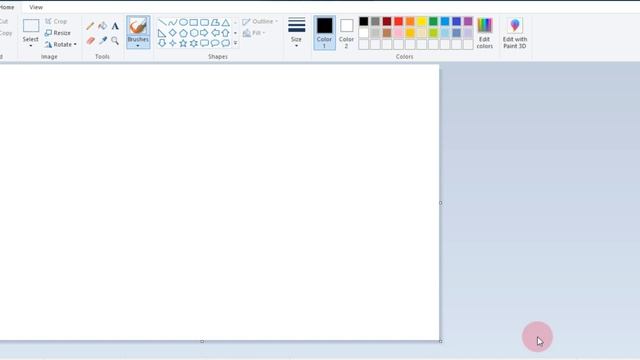
Task: Open the shape Fill dropdown
Action: tap(254, 33)
